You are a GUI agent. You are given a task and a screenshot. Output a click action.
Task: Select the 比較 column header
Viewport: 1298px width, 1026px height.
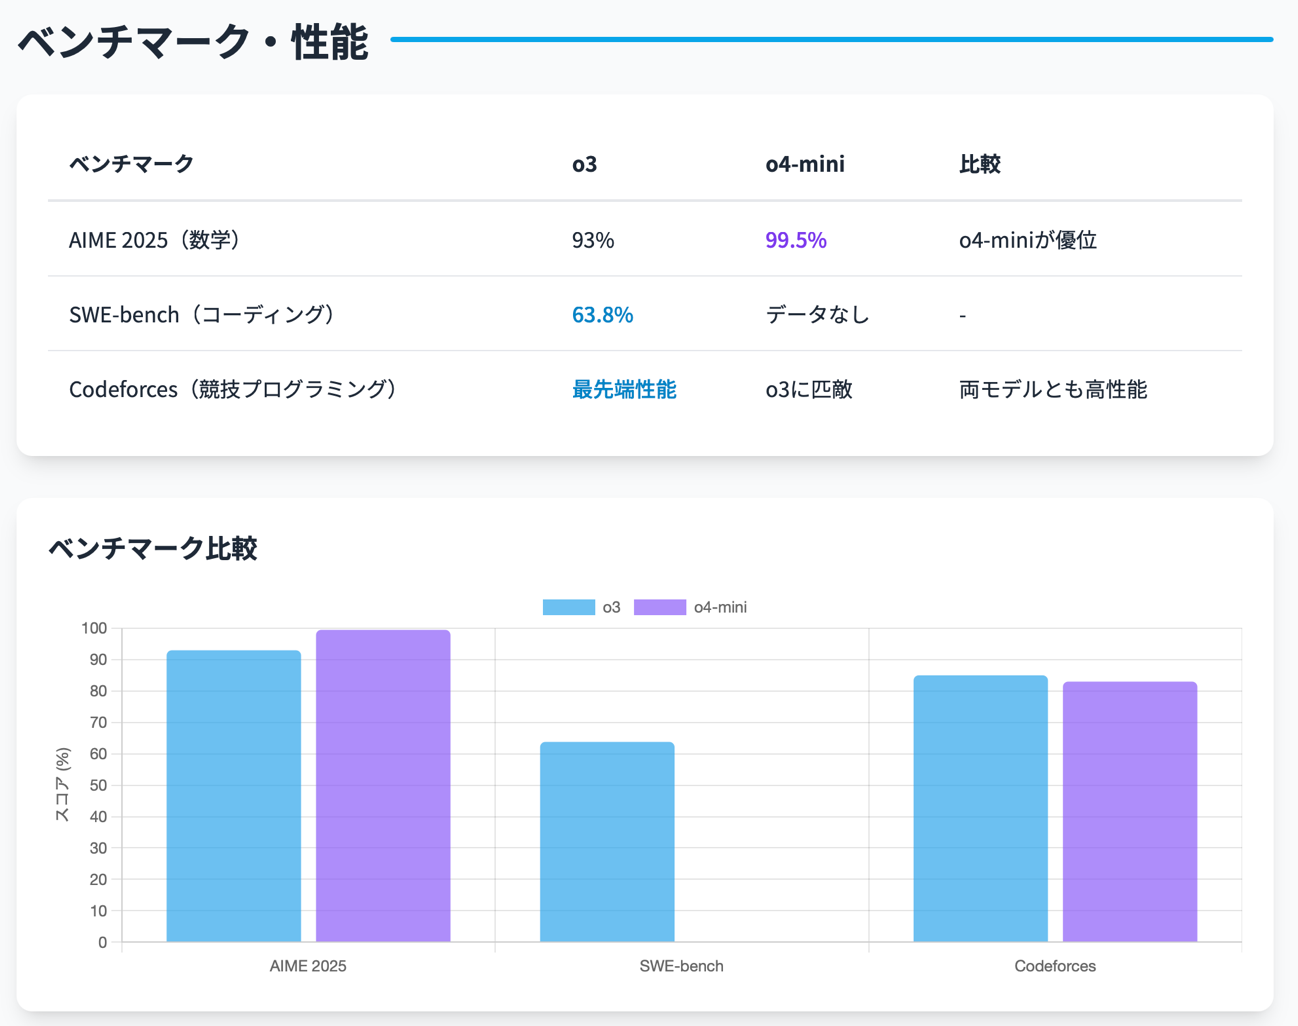tap(979, 164)
